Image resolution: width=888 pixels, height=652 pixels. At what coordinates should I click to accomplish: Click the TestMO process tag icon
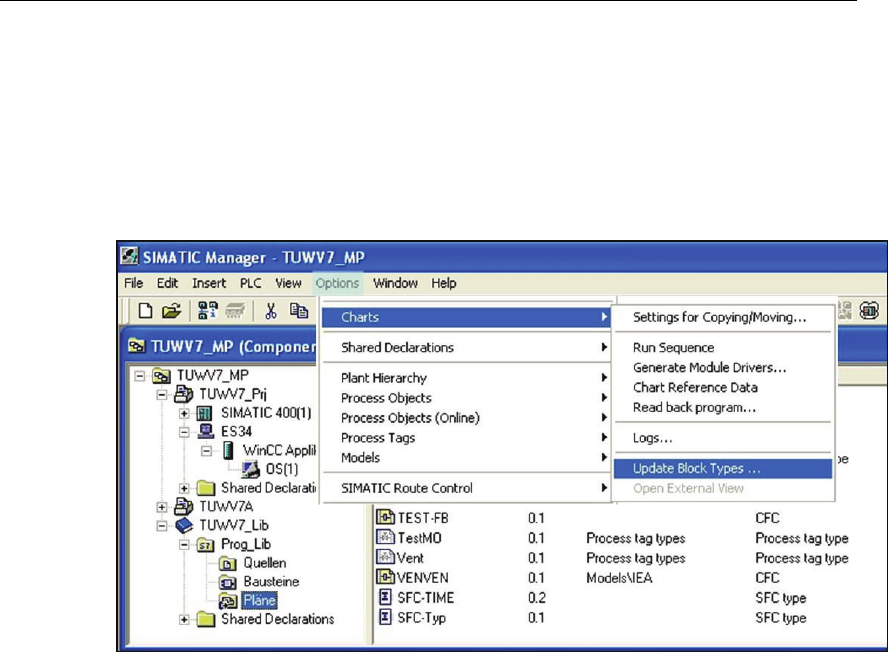(x=385, y=537)
